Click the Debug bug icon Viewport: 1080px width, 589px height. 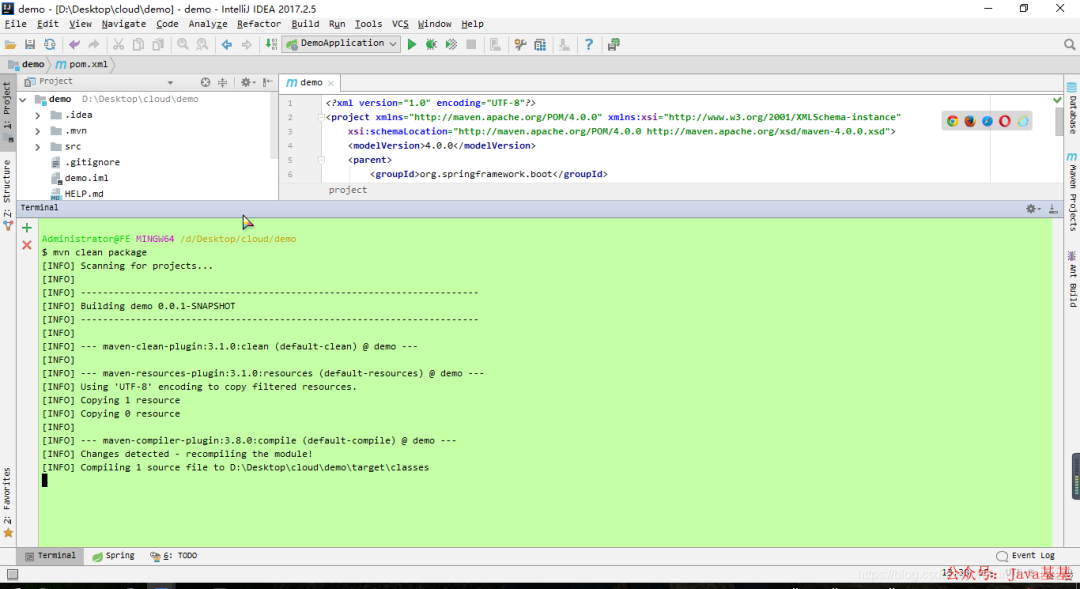point(431,44)
